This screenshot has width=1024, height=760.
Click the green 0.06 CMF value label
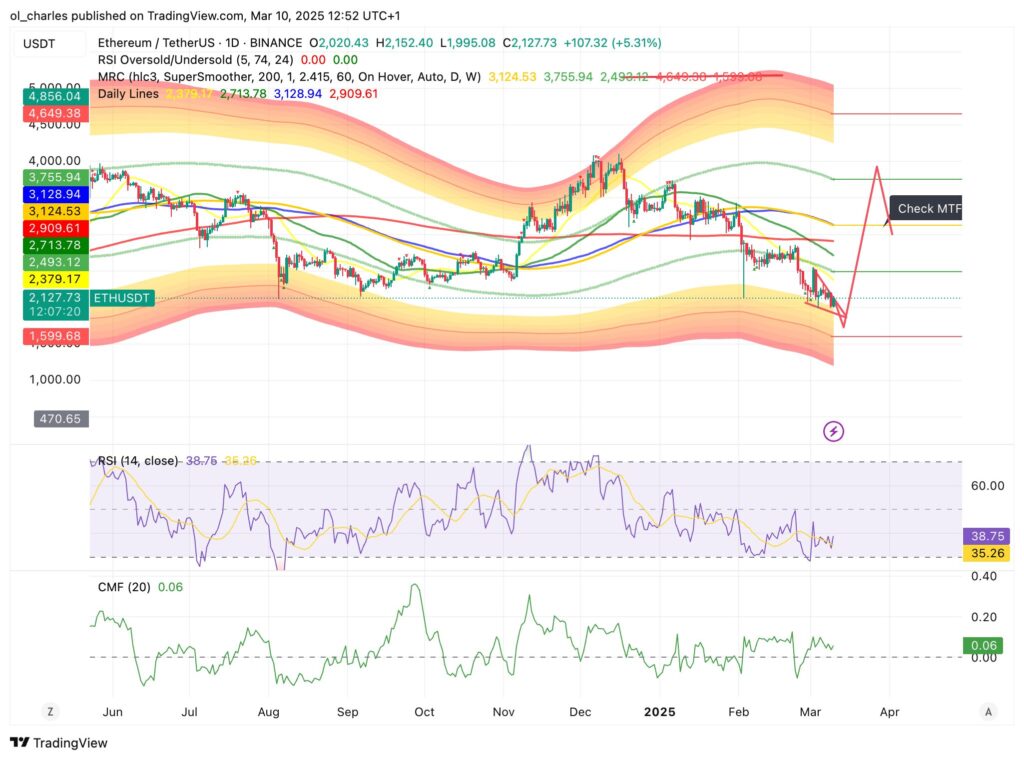981,645
